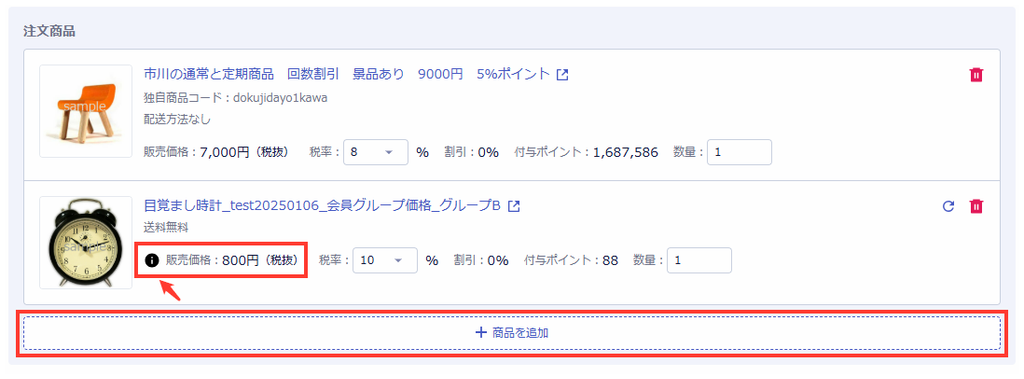Open external link icon beside グループB title
Image resolution: width=1024 pixels, height=379 pixels.
tap(514, 206)
